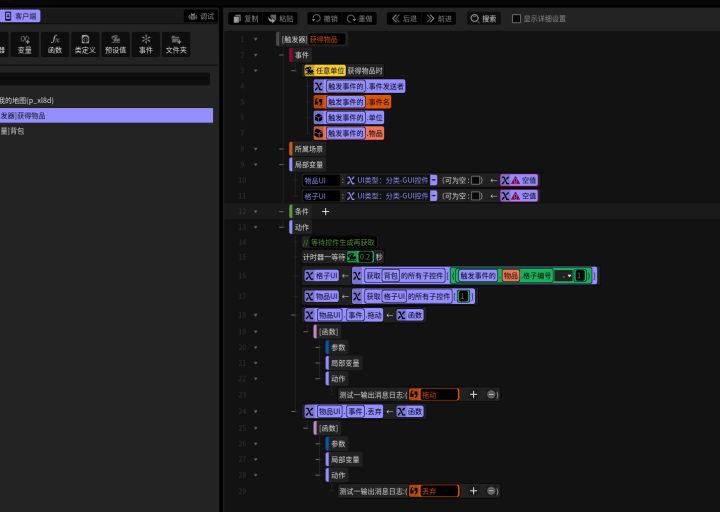Click the 事件 (Event) toolbar icon
This screenshot has height=512, width=720.
pos(146,43)
